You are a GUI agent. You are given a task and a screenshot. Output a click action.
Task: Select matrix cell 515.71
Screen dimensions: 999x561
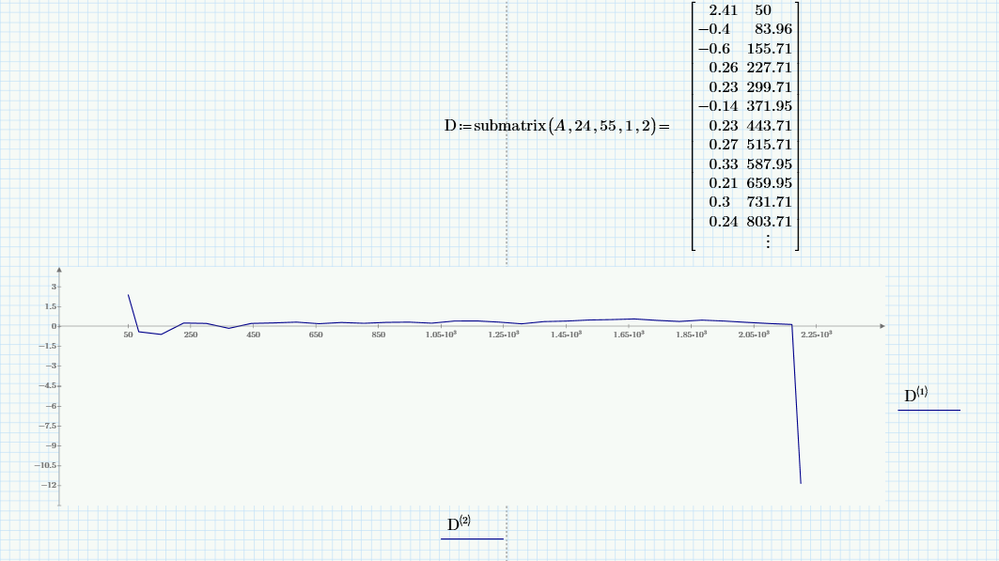click(769, 145)
